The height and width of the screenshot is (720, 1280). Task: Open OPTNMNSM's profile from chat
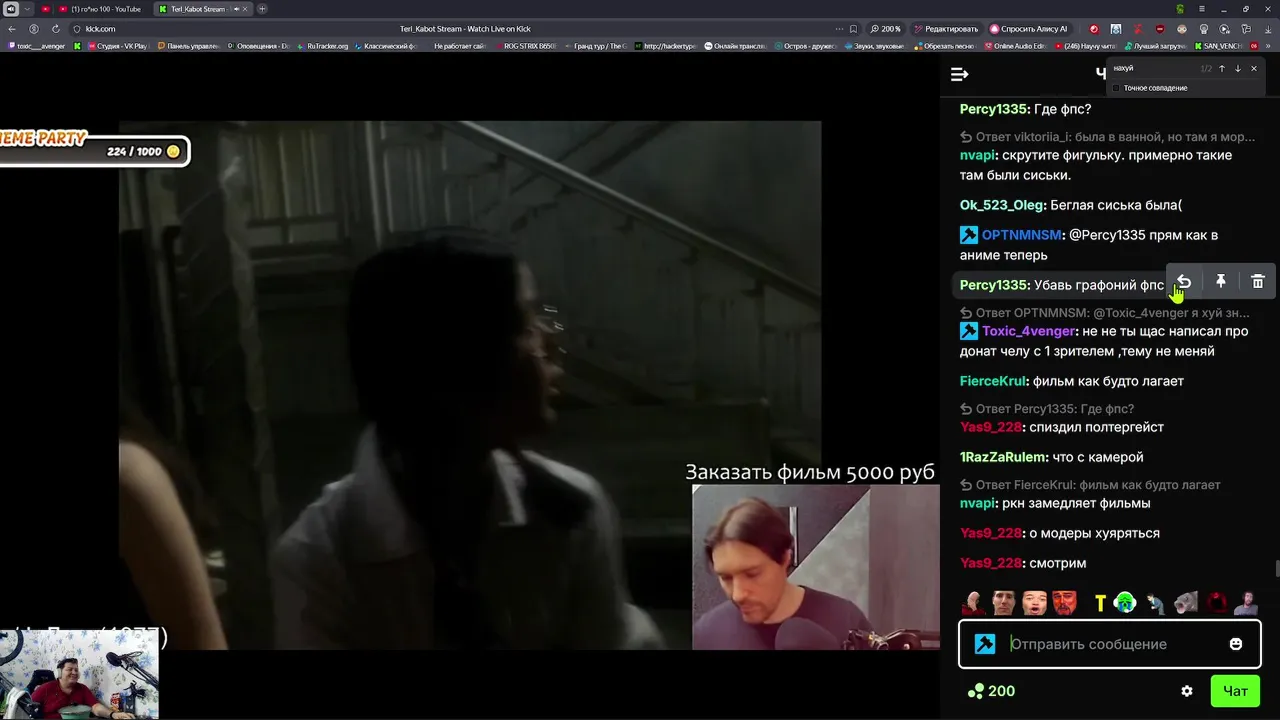point(1022,235)
